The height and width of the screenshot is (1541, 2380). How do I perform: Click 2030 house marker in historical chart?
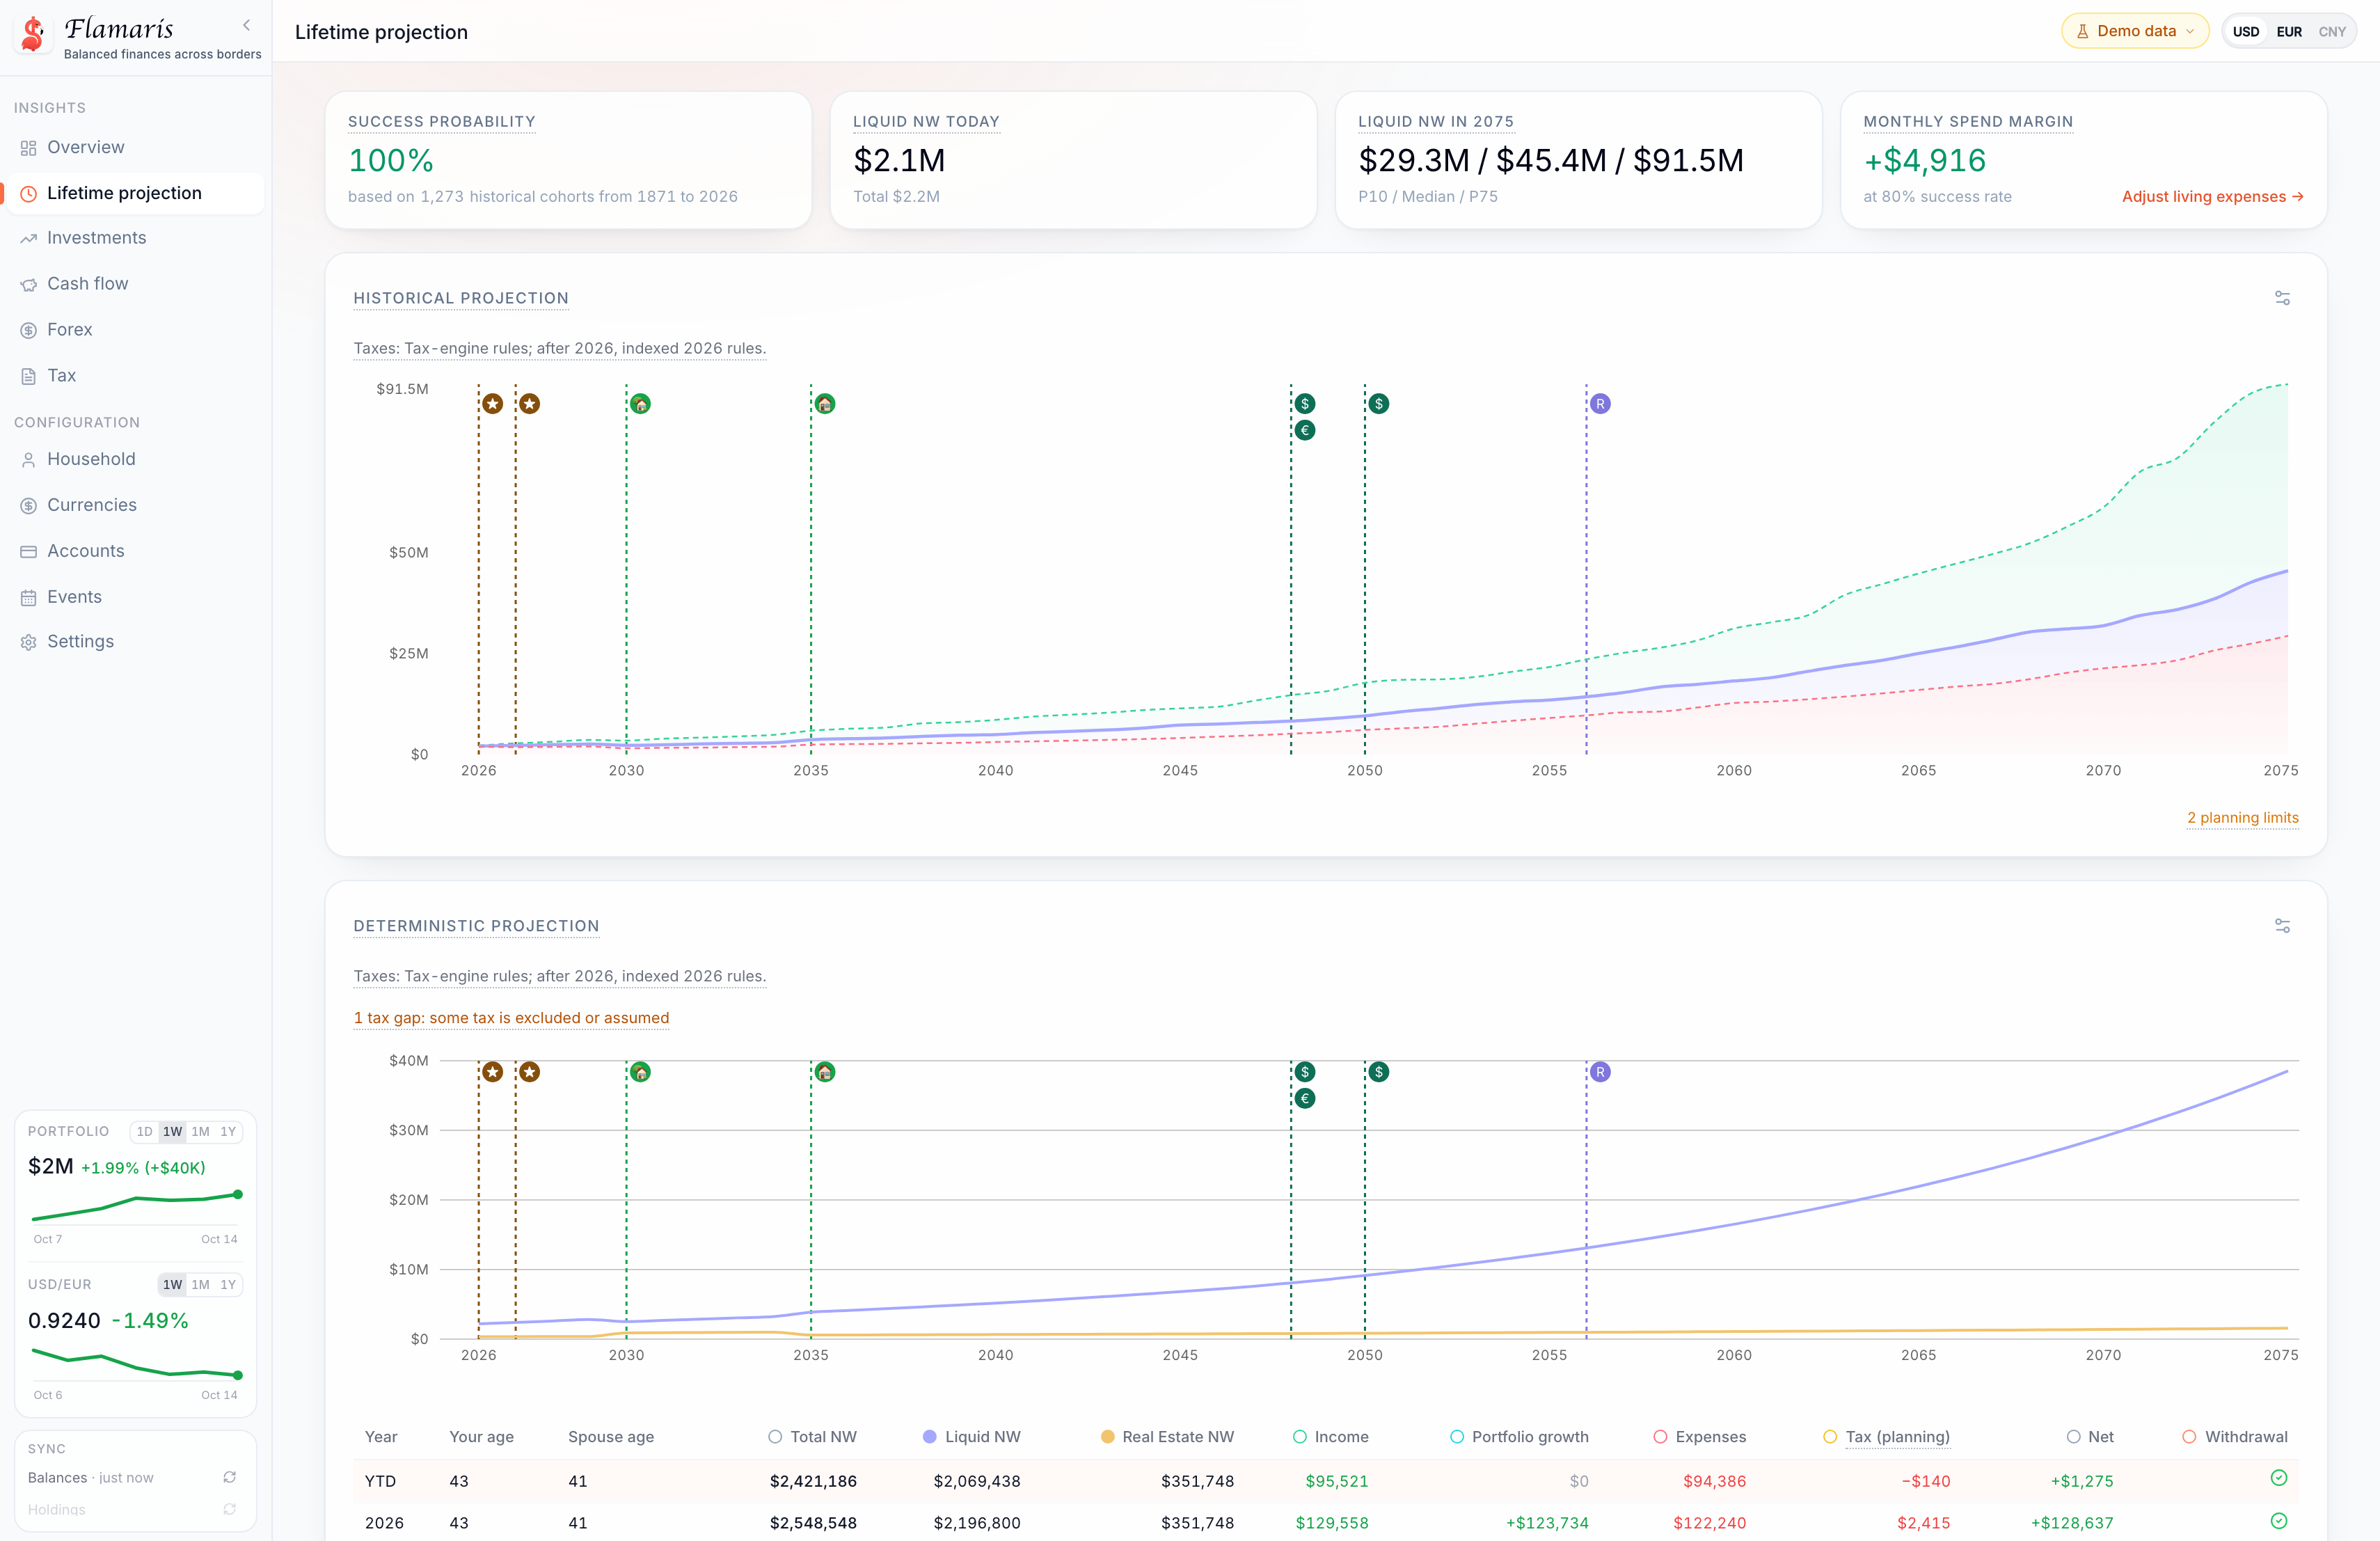(641, 404)
